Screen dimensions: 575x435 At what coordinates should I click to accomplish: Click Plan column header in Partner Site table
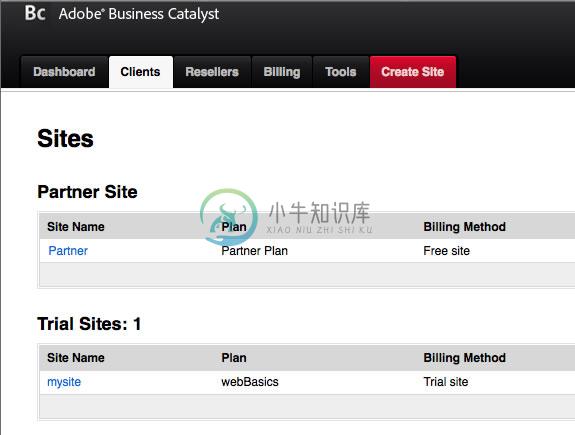click(234, 227)
